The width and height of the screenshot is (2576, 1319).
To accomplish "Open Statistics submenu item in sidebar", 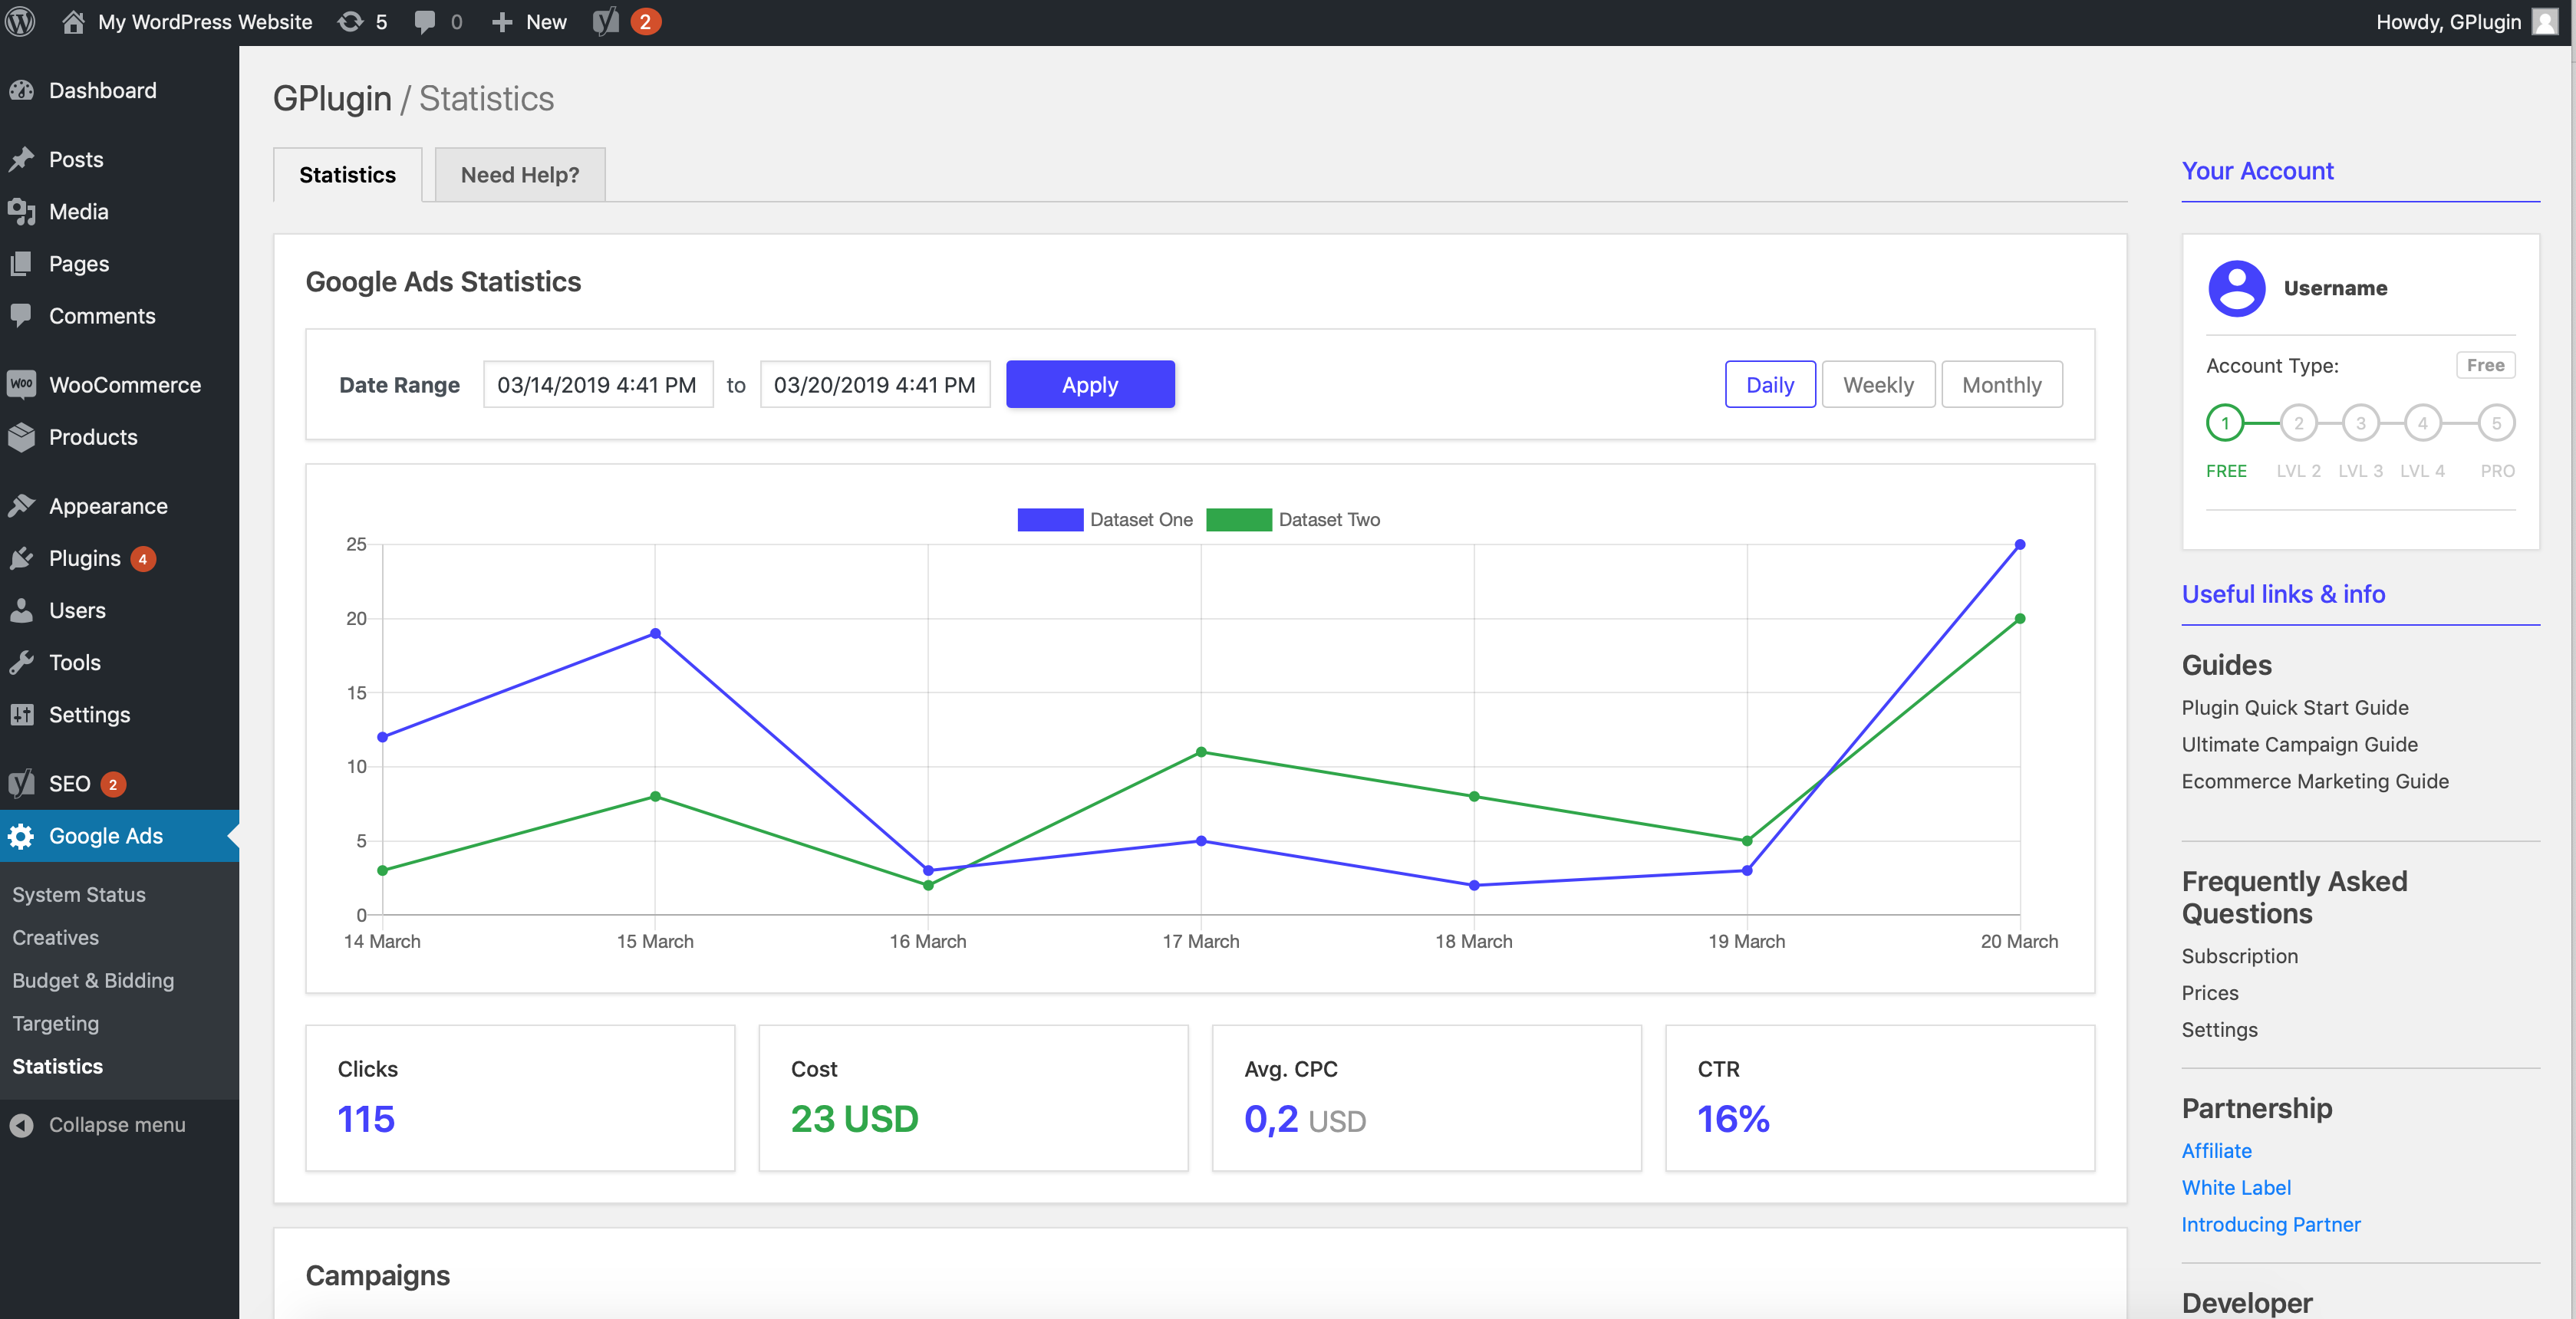I will click(x=58, y=1067).
